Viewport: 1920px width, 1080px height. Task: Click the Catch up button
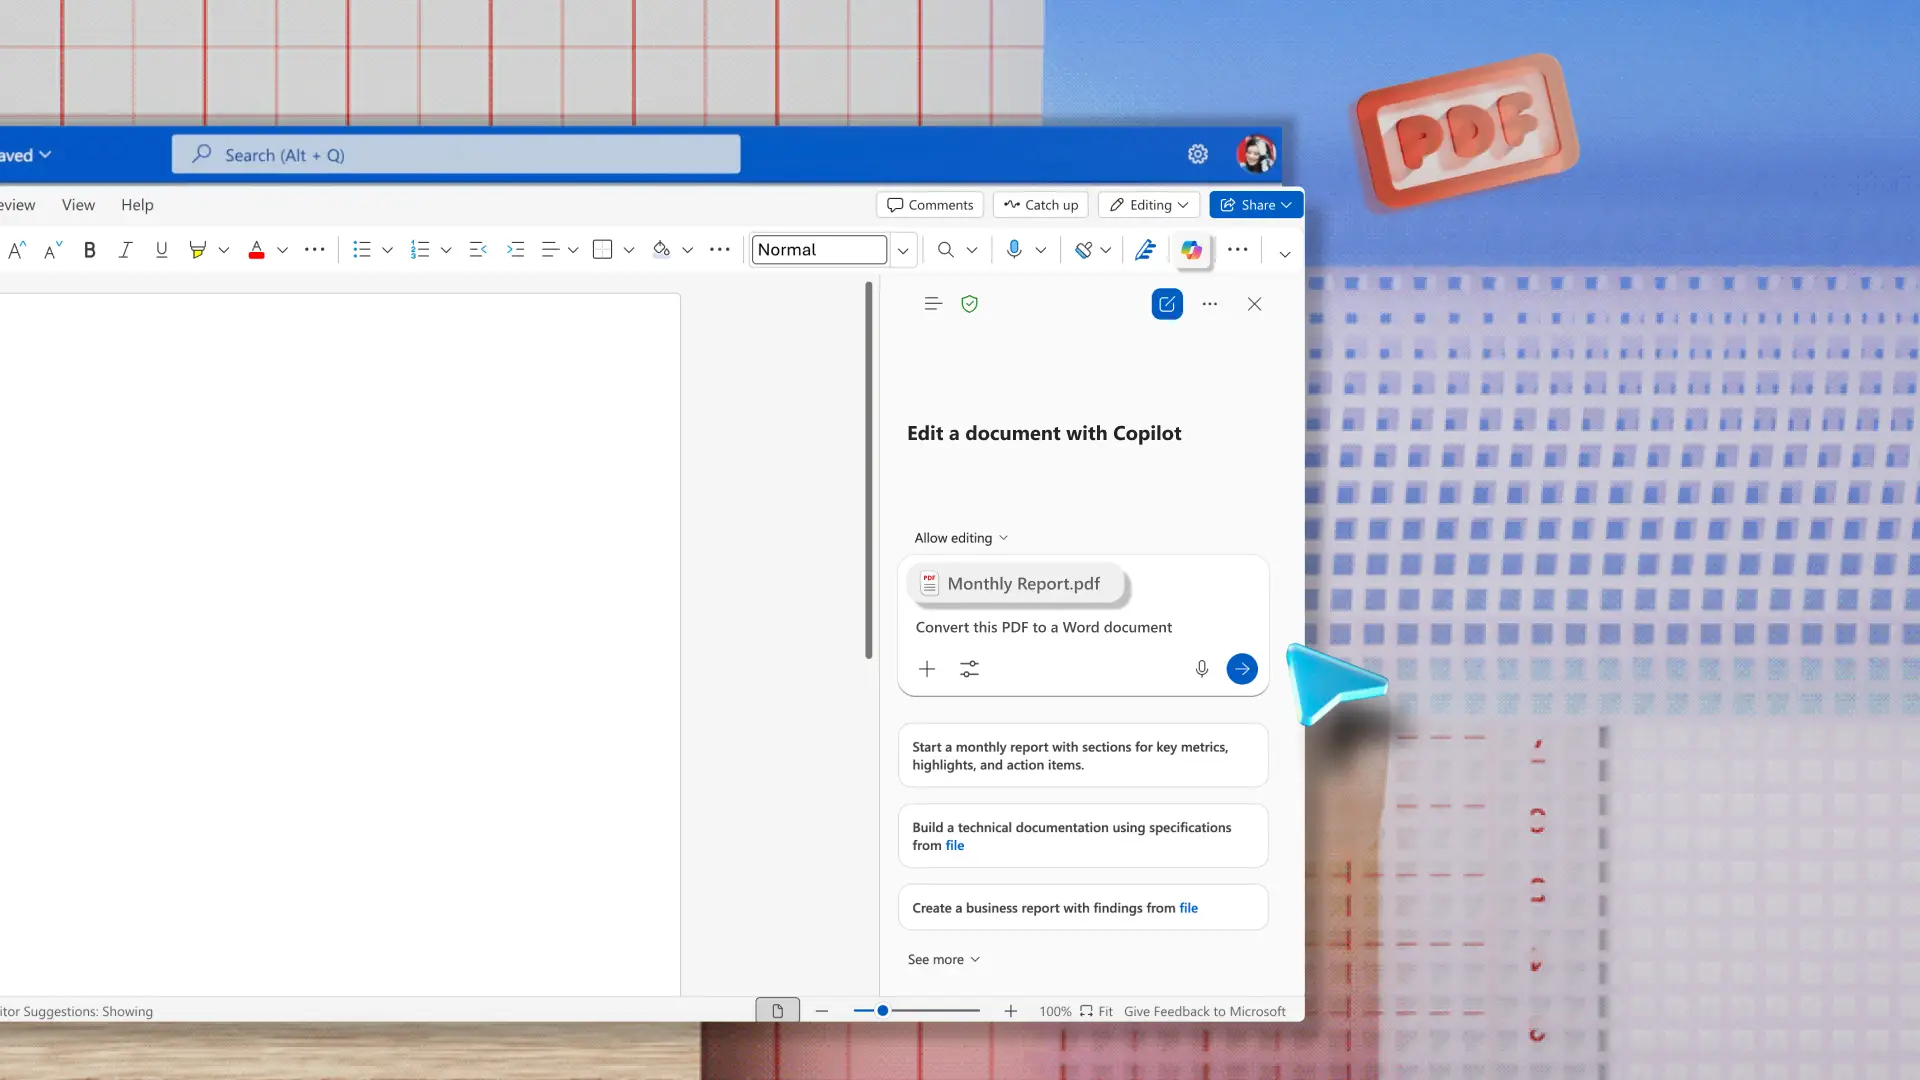1041,205
